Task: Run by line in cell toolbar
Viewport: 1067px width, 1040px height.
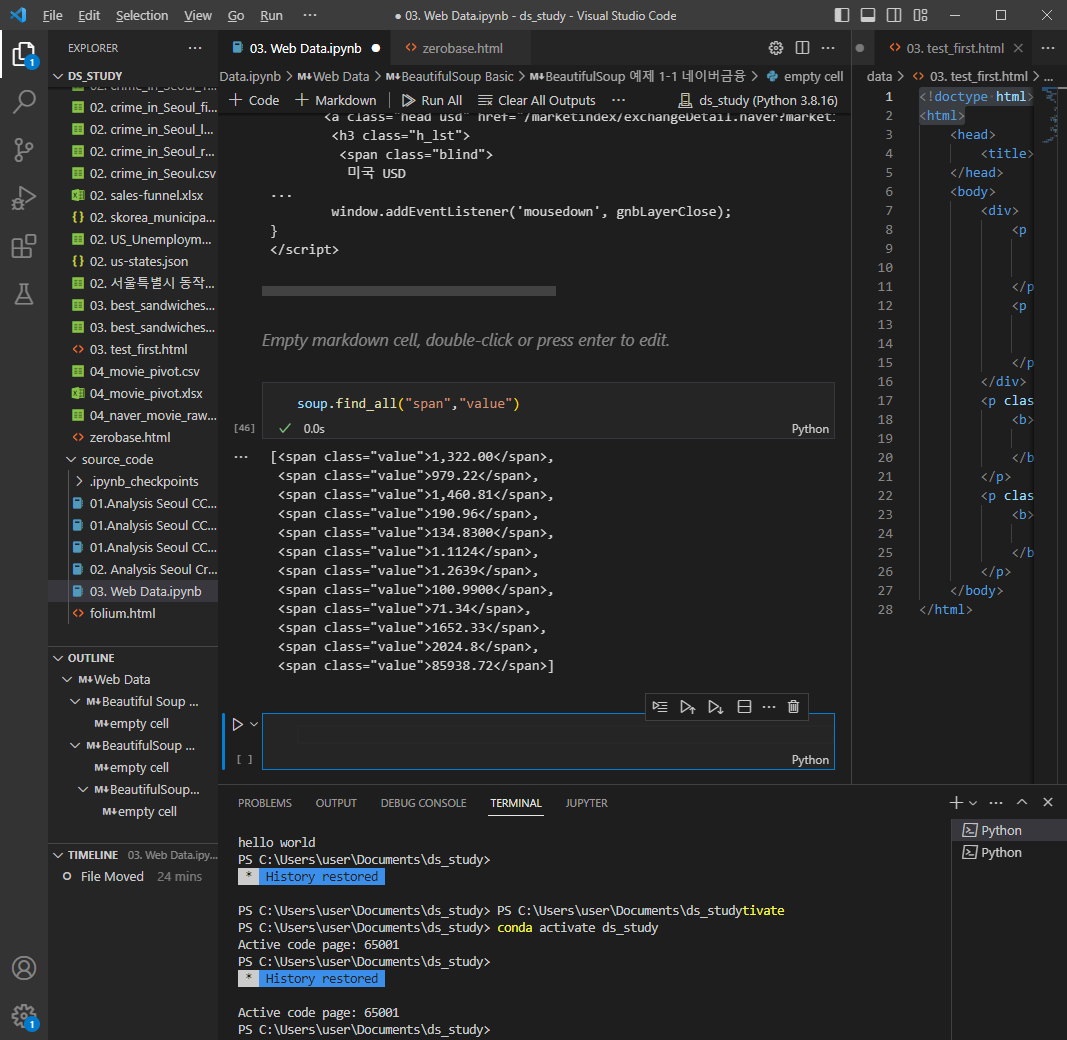Action: tap(660, 706)
